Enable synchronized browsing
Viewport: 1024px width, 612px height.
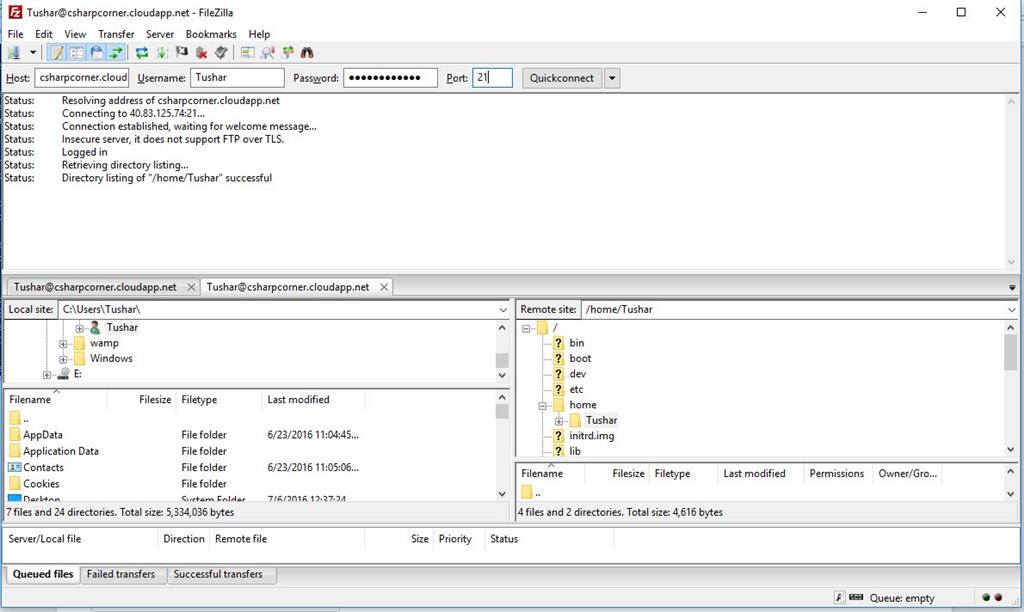286,52
